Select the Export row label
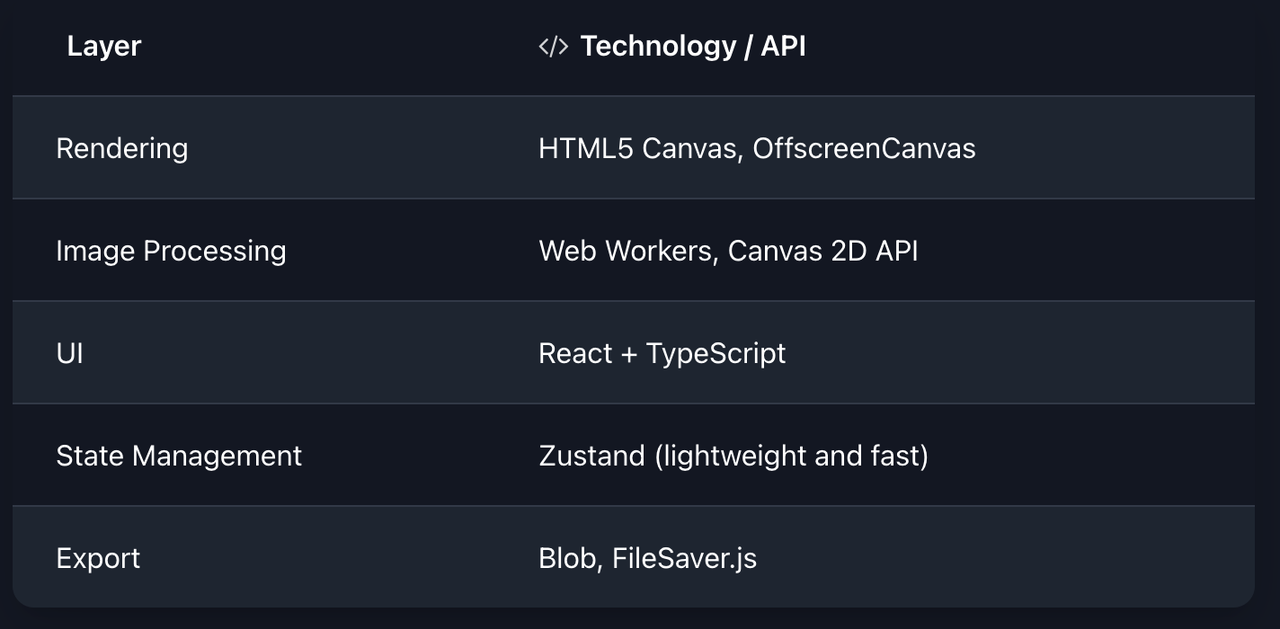Image resolution: width=1280 pixels, height=629 pixels. (x=98, y=558)
